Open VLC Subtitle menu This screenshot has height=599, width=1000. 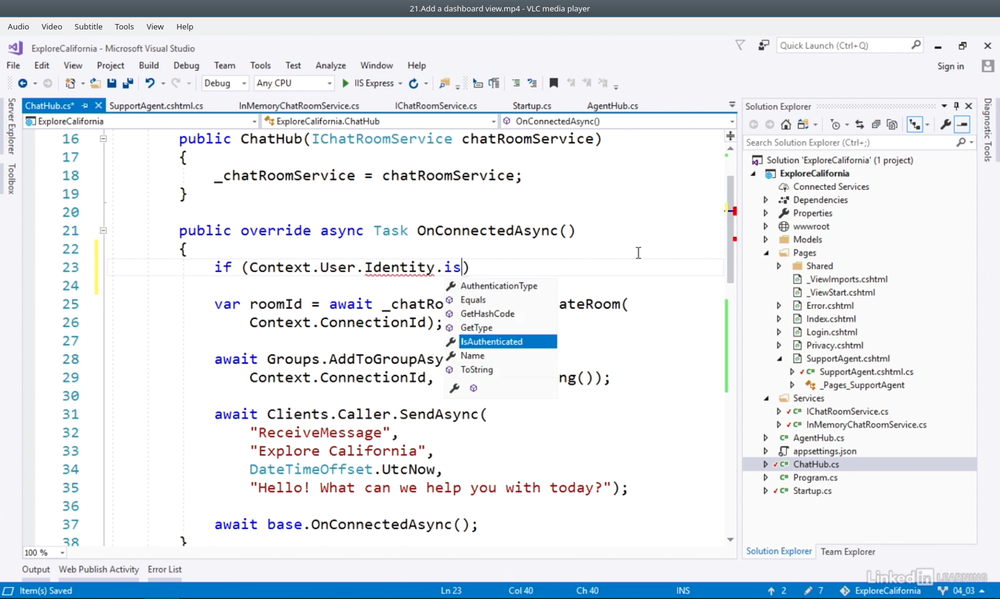click(x=88, y=27)
